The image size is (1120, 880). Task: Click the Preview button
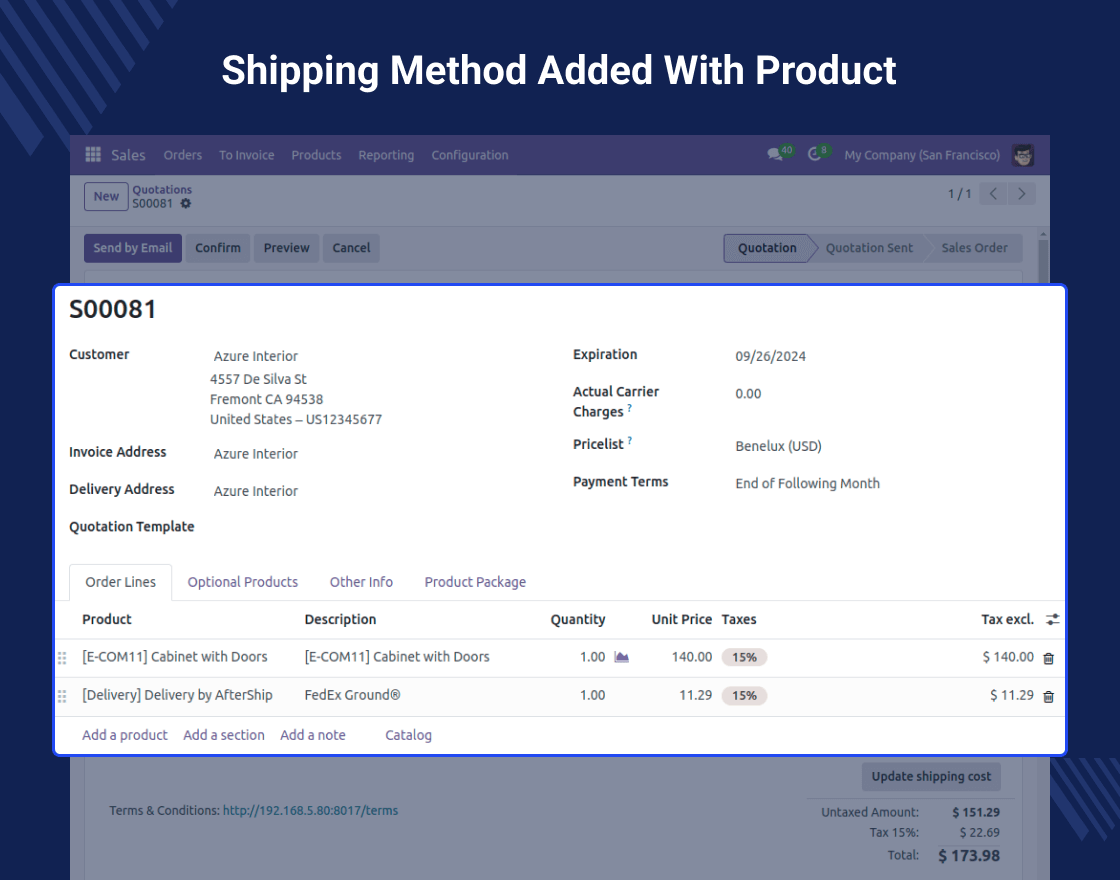pos(286,248)
